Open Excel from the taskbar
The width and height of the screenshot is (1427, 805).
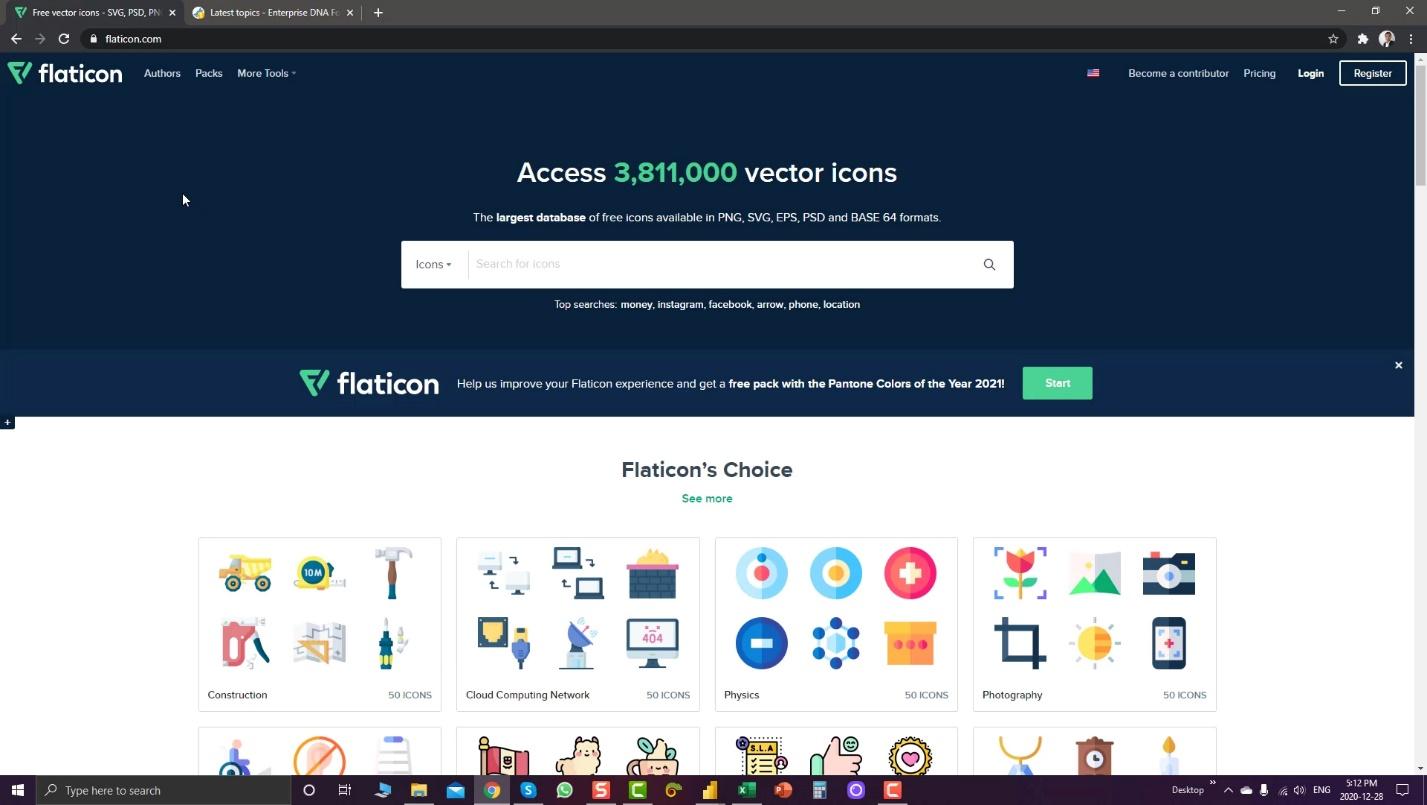pos(746,790)
